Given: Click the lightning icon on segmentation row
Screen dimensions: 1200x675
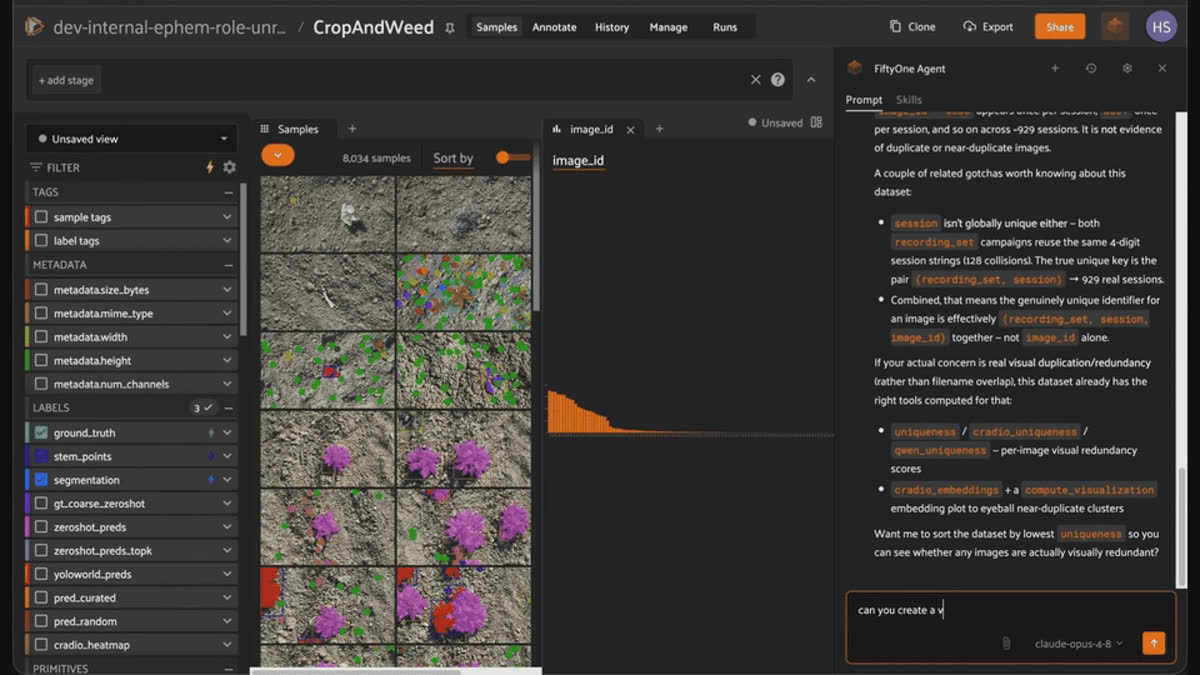Looking at the screenshot, I should (210, 480).
